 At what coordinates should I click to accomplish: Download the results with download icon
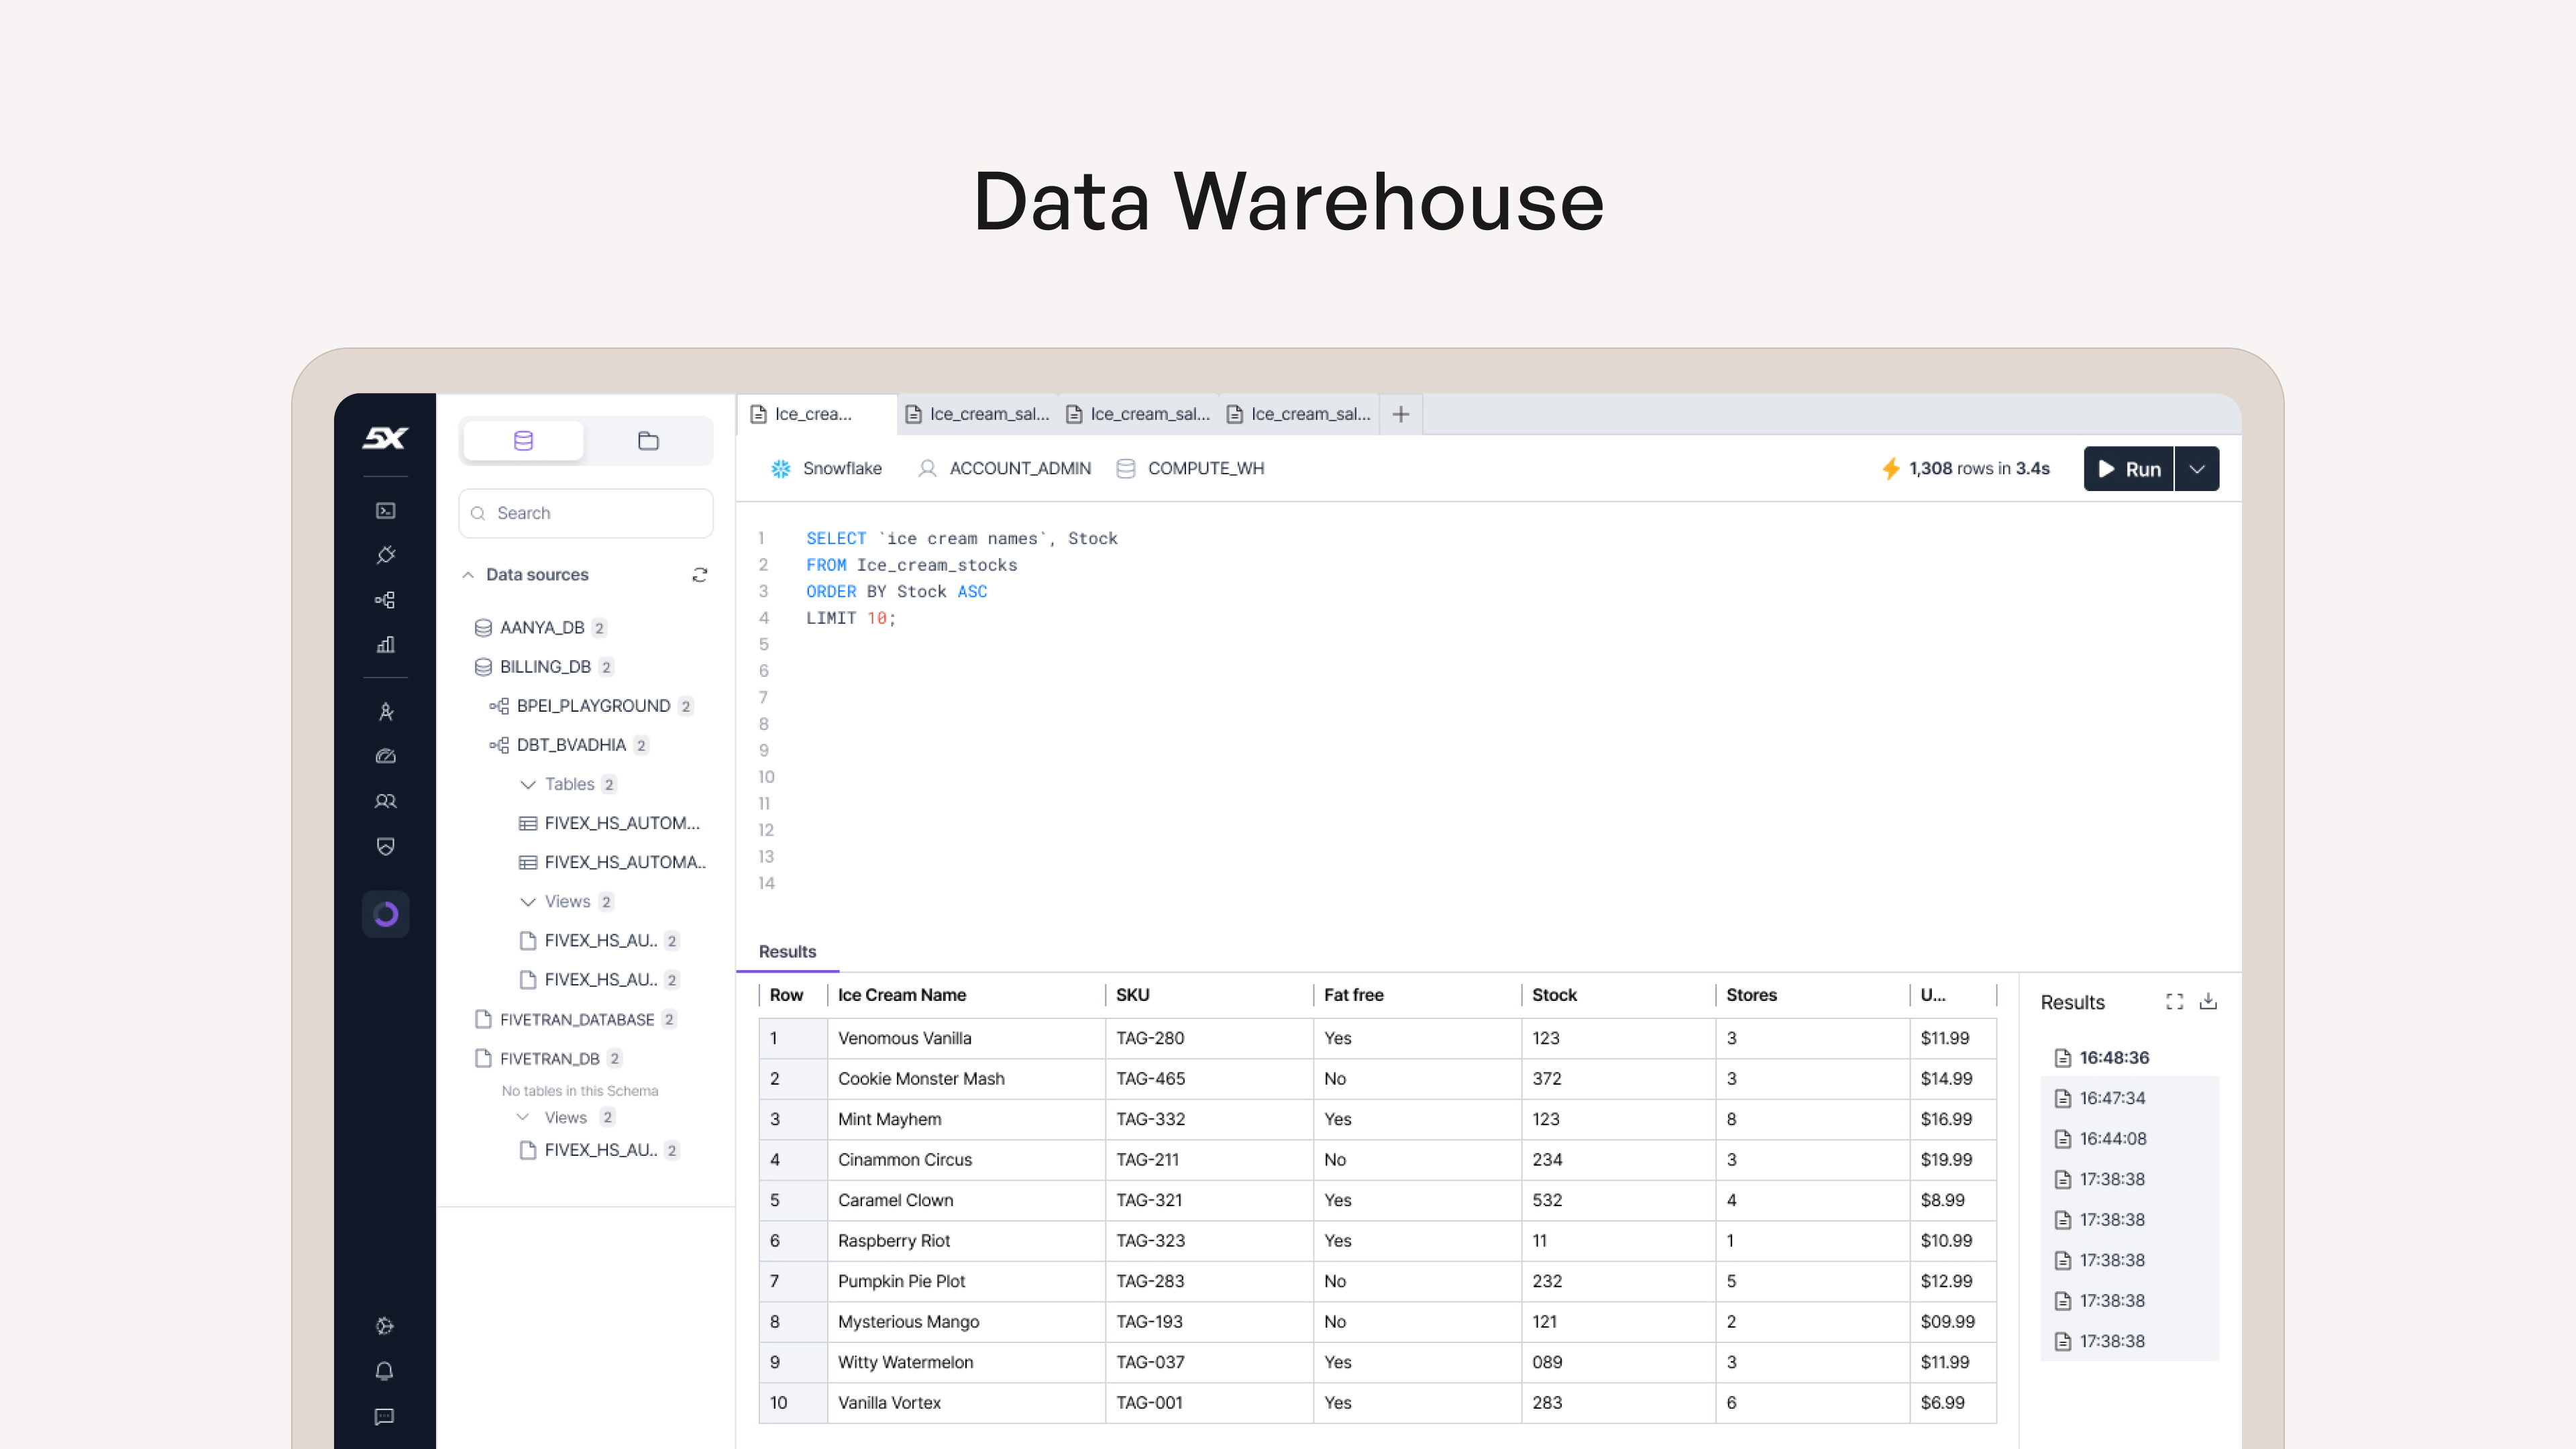(x=2208, y=1001)
